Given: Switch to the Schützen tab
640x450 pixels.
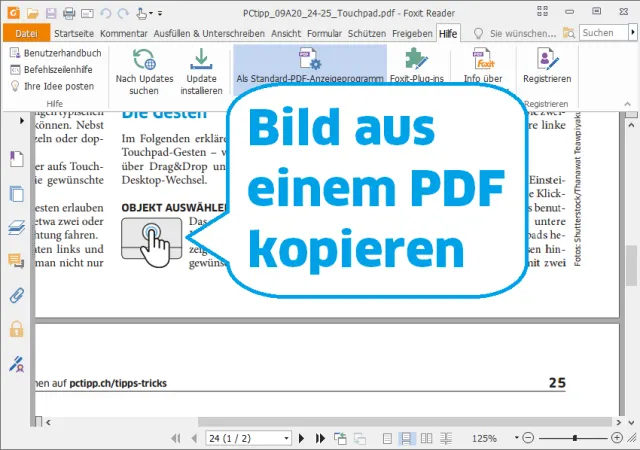Looking at the screenshot, I should [x=367, y=33].
